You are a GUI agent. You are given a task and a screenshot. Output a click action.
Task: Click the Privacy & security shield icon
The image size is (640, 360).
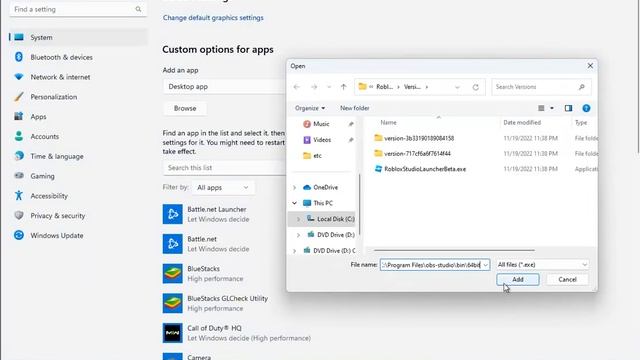click(19, 215)
